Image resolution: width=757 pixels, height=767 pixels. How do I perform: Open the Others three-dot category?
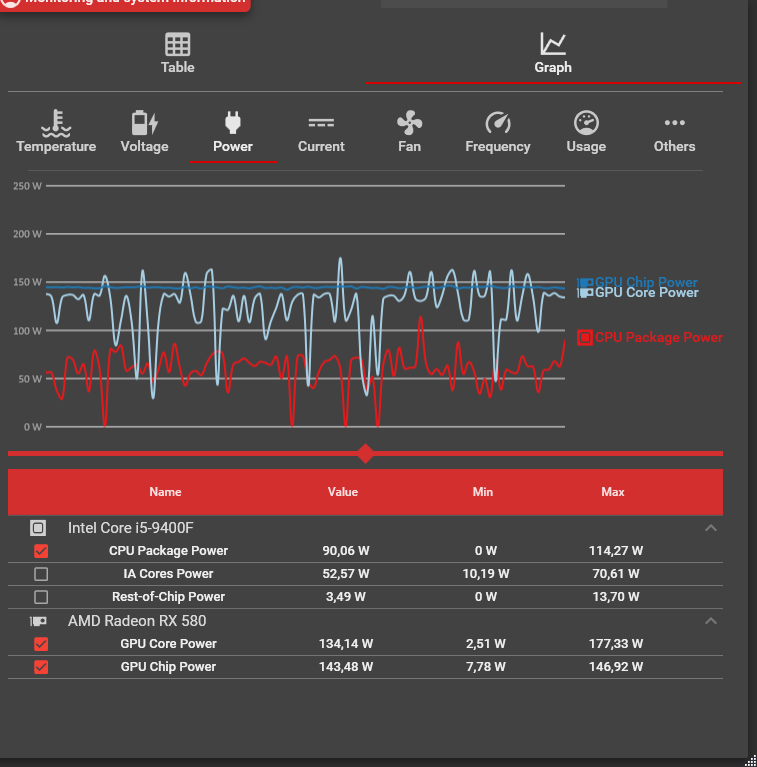674,131
